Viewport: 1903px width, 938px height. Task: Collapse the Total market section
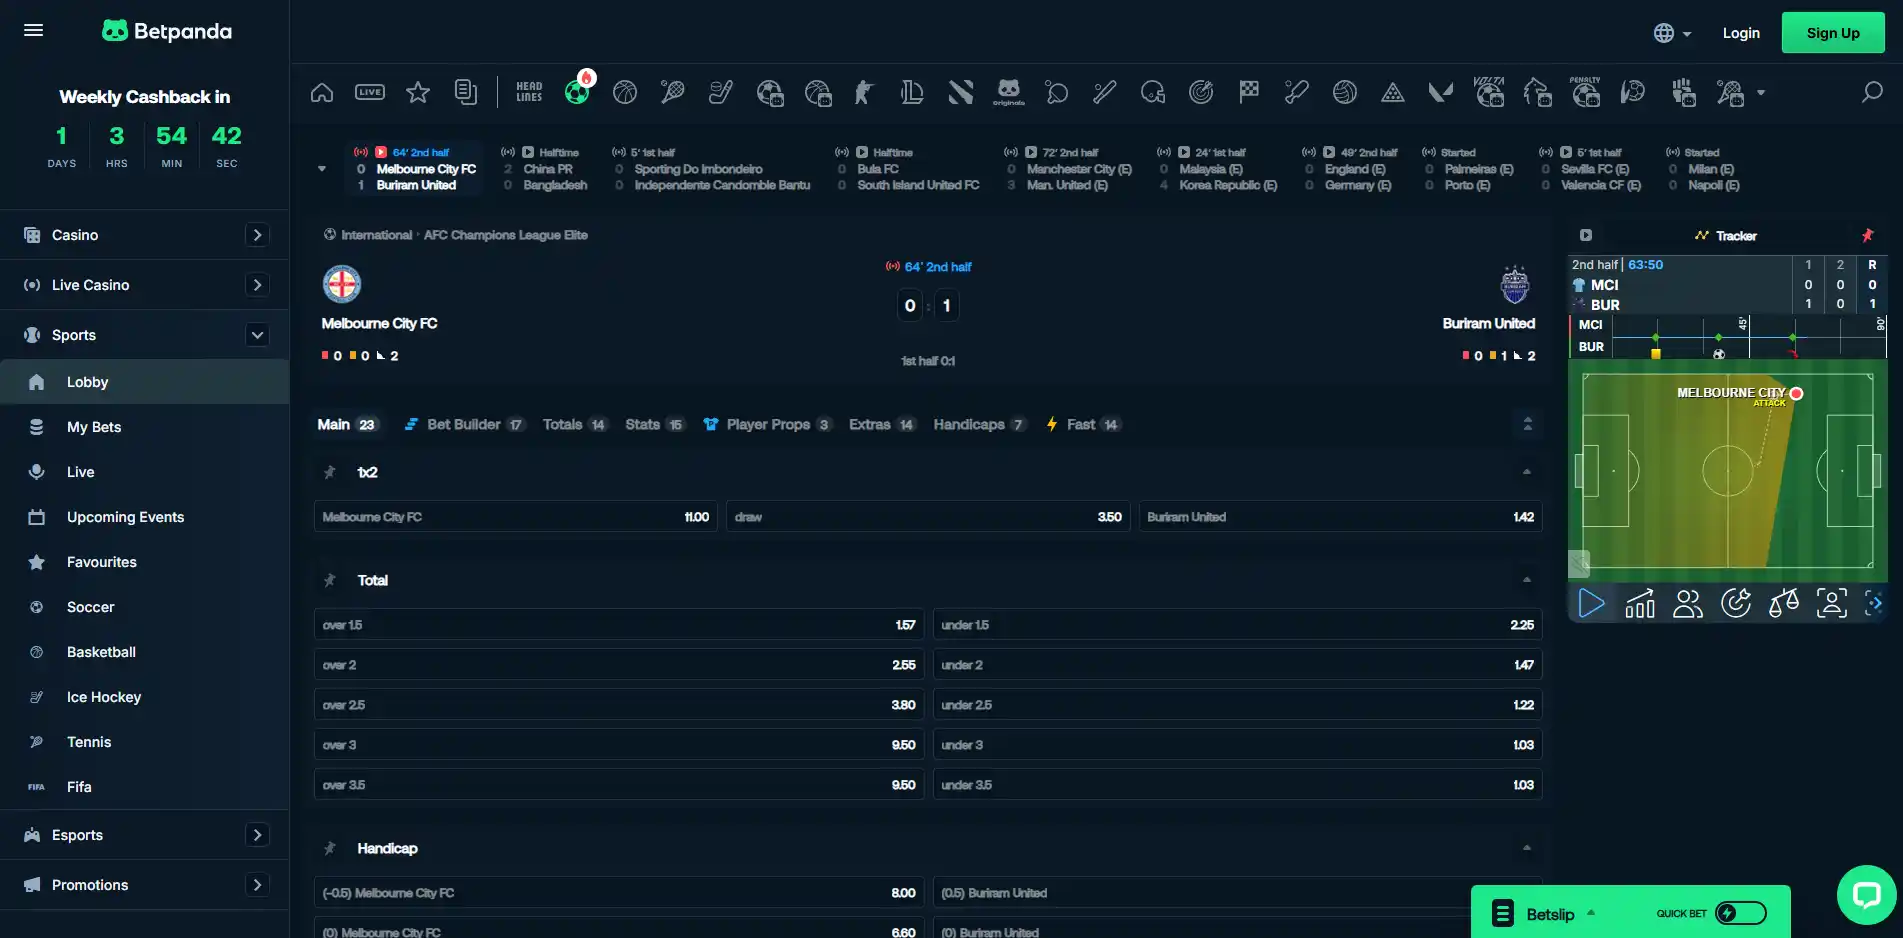1527,580
